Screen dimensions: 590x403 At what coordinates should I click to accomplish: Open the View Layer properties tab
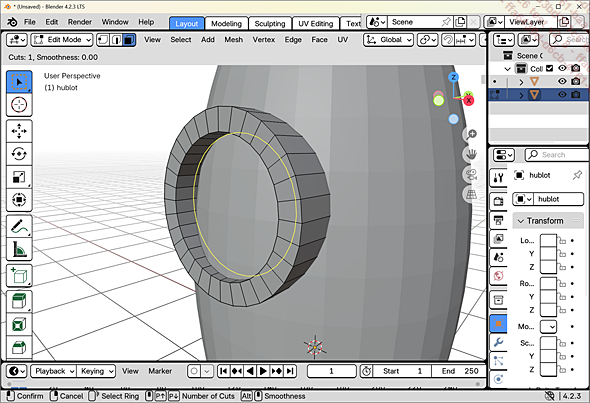pos(498,239)
